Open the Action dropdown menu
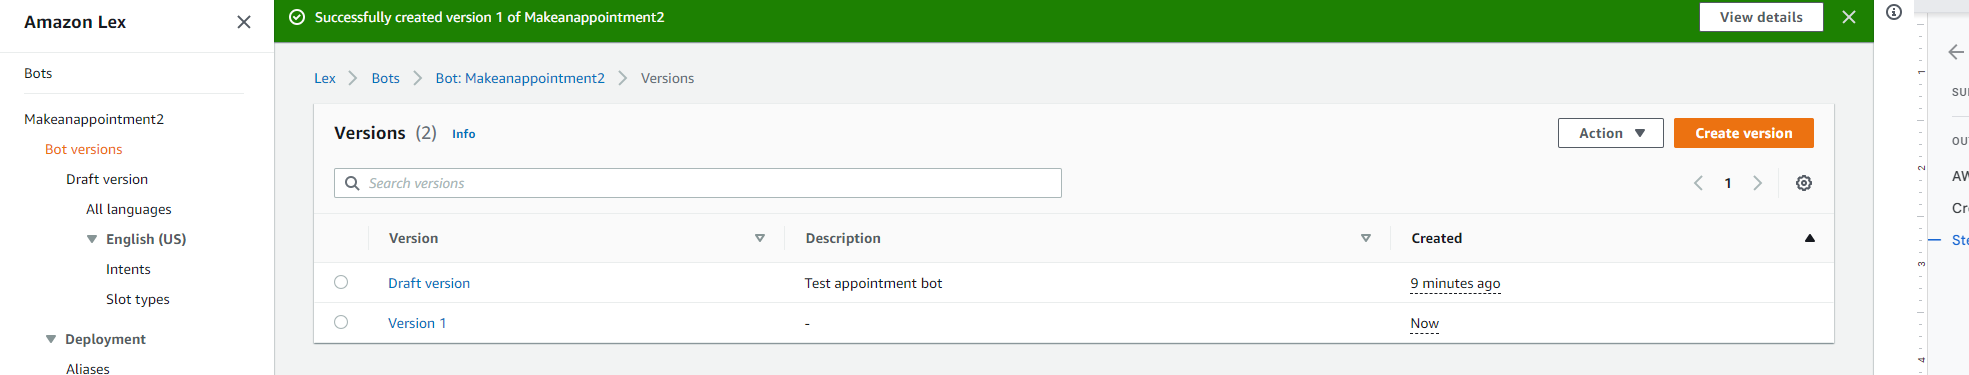 (1610, 133)
